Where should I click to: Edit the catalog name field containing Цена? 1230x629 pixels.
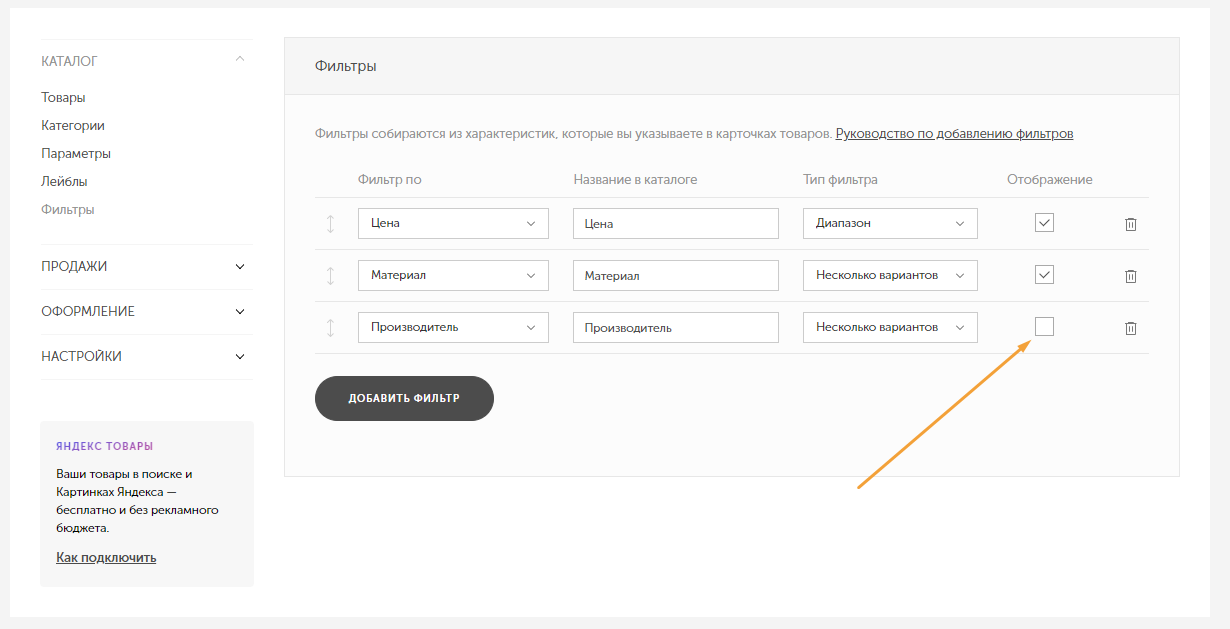tap(676, 223)
